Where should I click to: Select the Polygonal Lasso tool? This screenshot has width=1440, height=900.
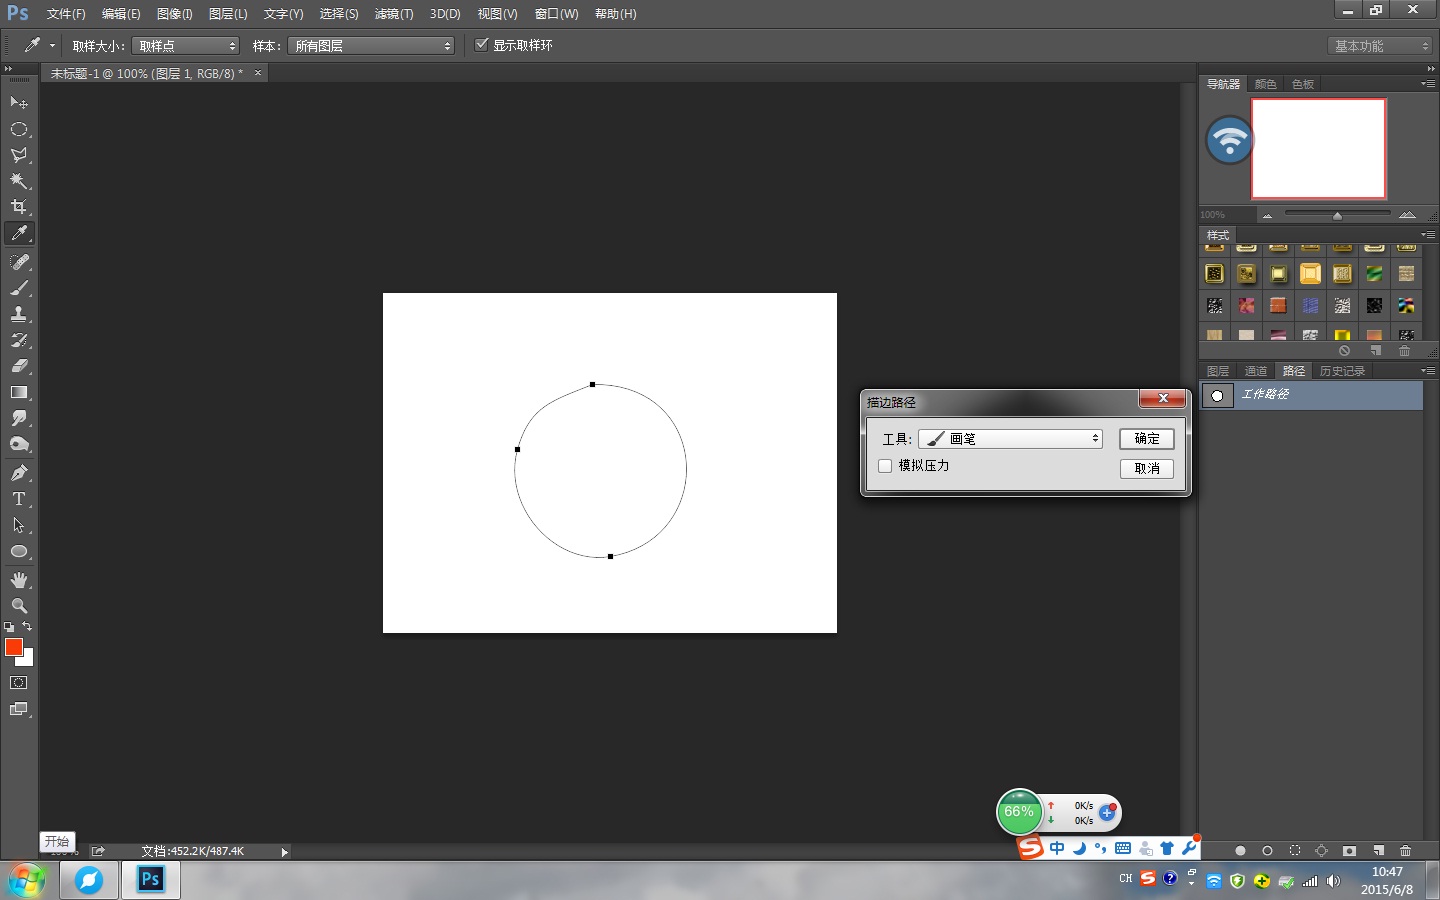19,155
